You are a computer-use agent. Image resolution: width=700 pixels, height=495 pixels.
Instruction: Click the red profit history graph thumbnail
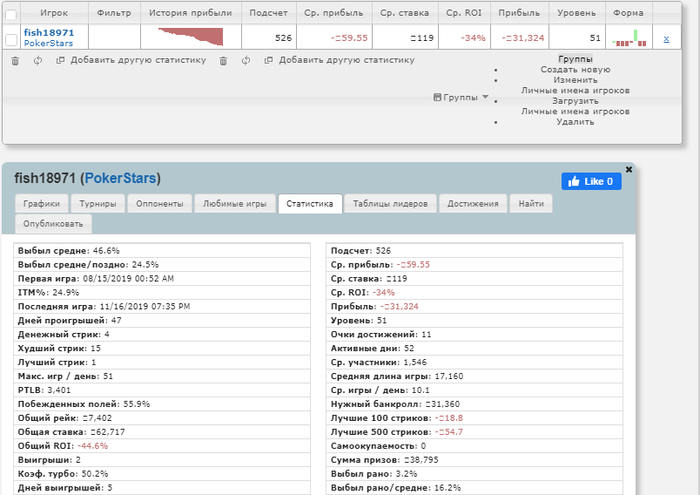pyautogui.click(x=191, y=37)
